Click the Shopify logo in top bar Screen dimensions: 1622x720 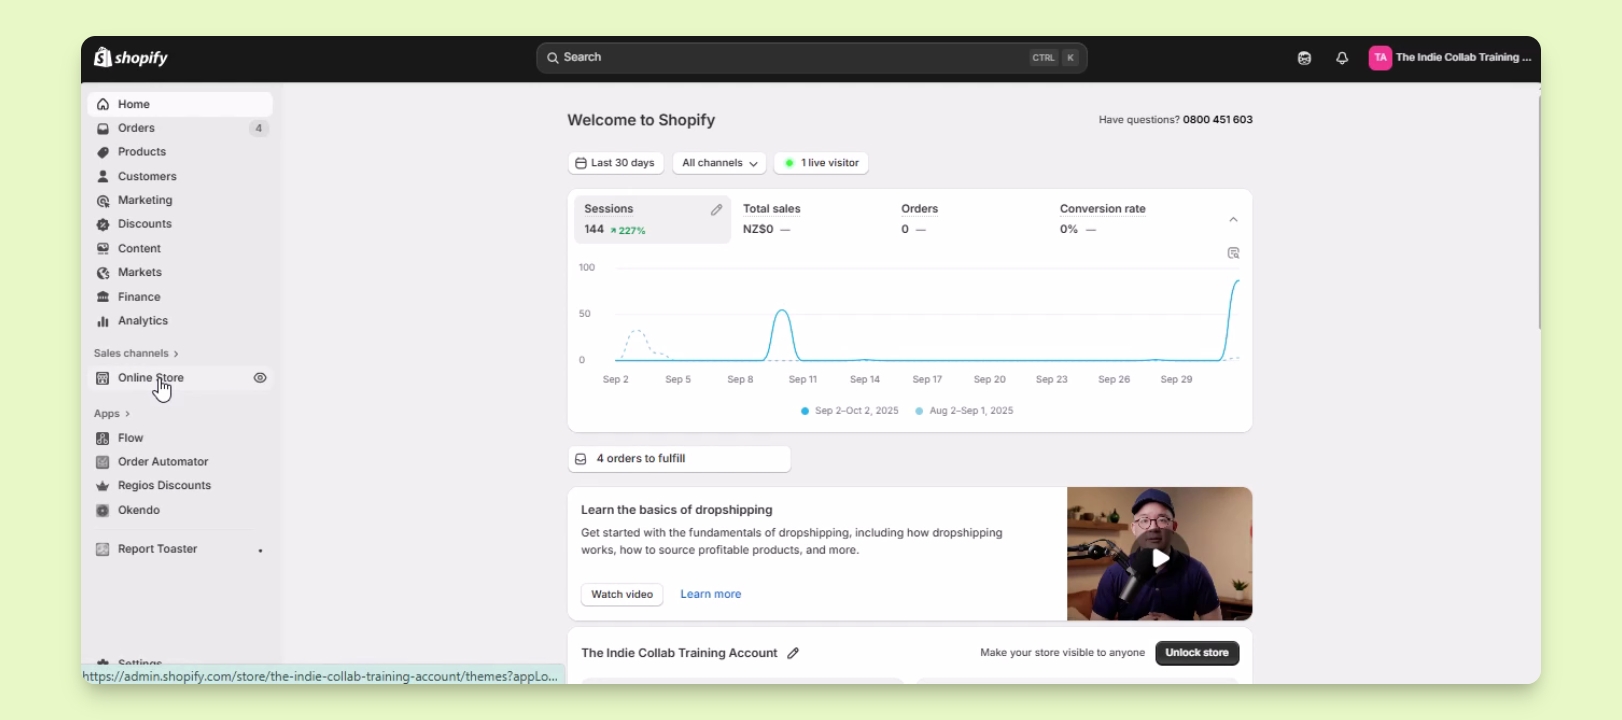coord(131,58)
